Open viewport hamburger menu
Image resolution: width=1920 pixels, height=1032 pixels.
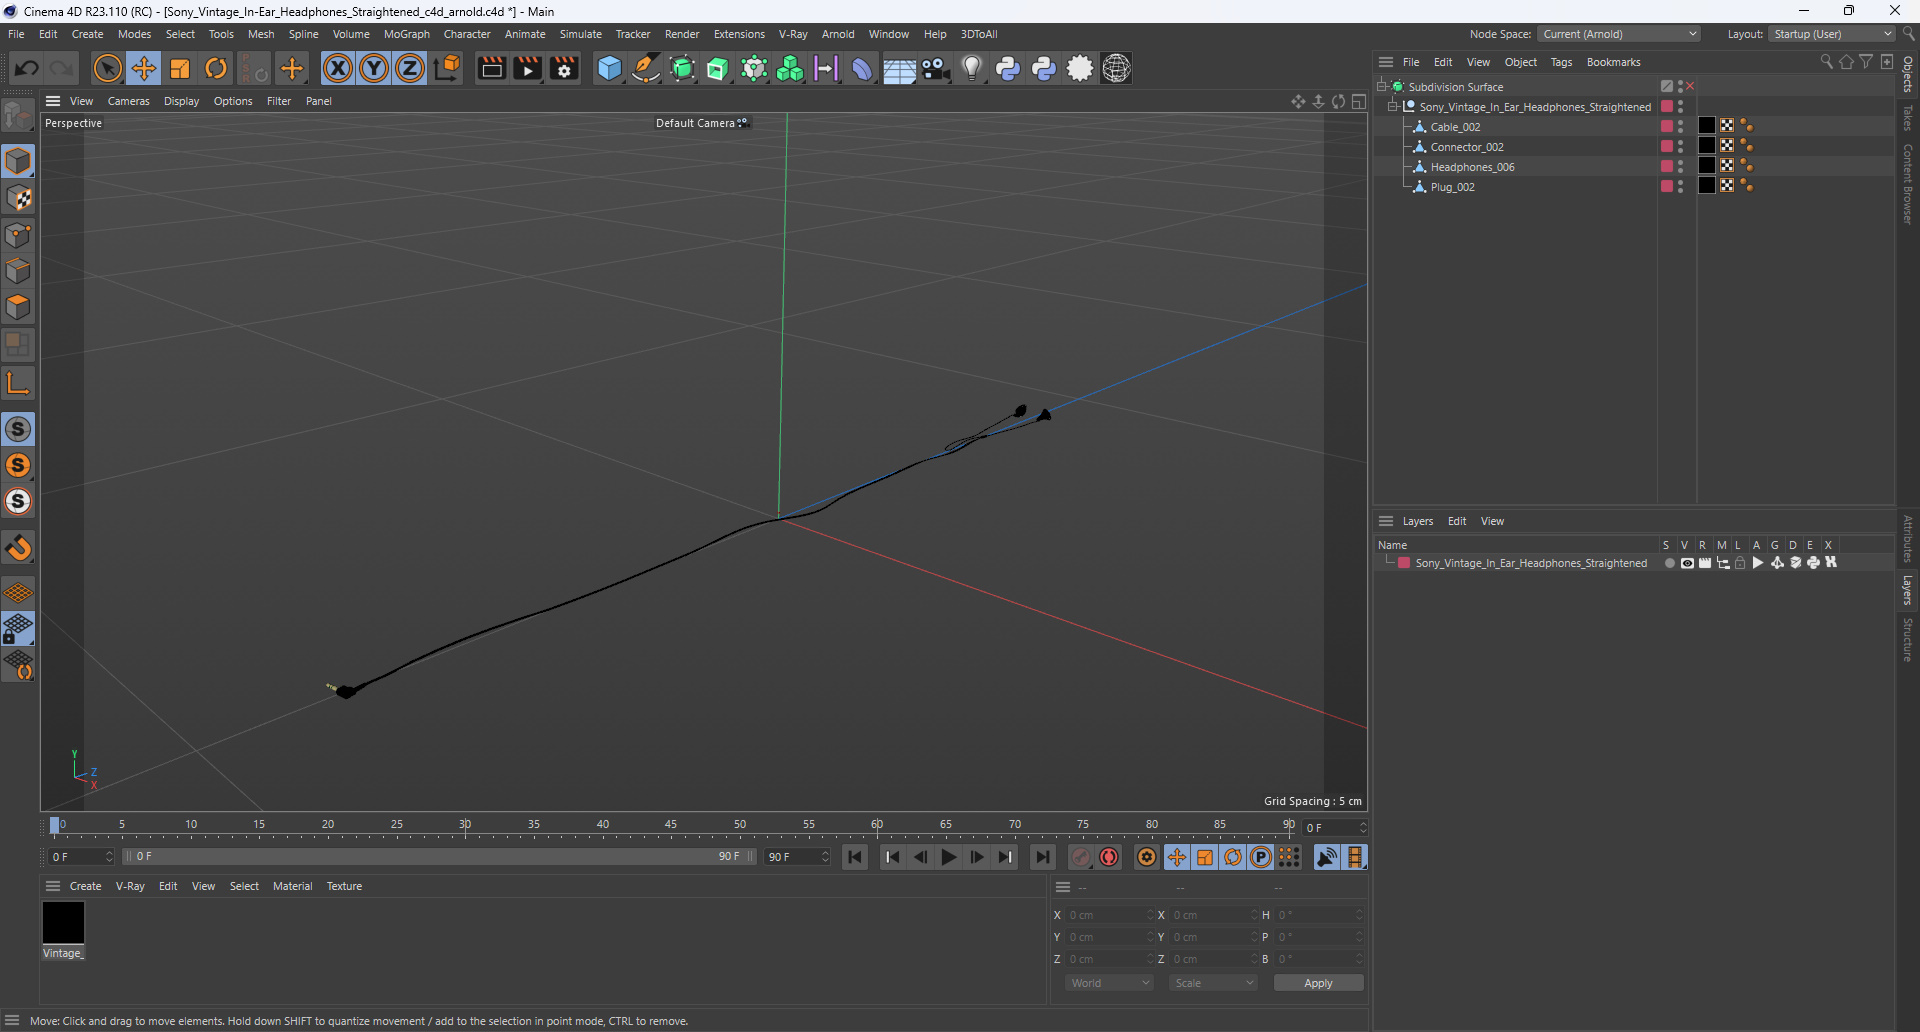pos(53,101)
